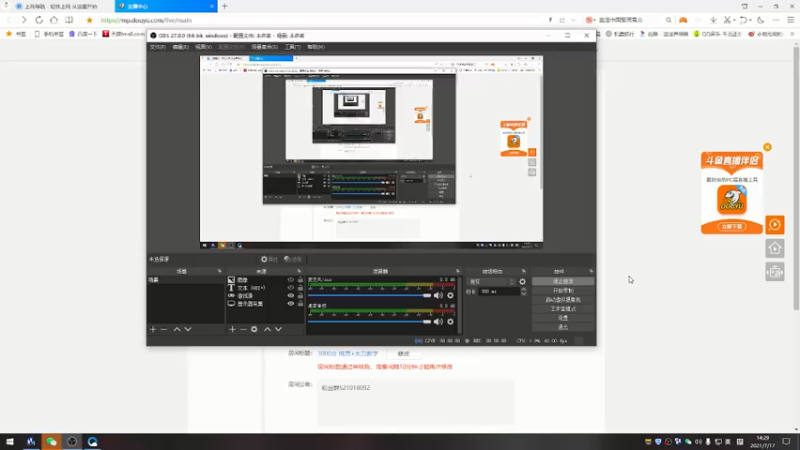The height and width of the screenshot is (450, 800).
Task: Click Settings button in OBS Controls
Action: (x=563, y=318)
